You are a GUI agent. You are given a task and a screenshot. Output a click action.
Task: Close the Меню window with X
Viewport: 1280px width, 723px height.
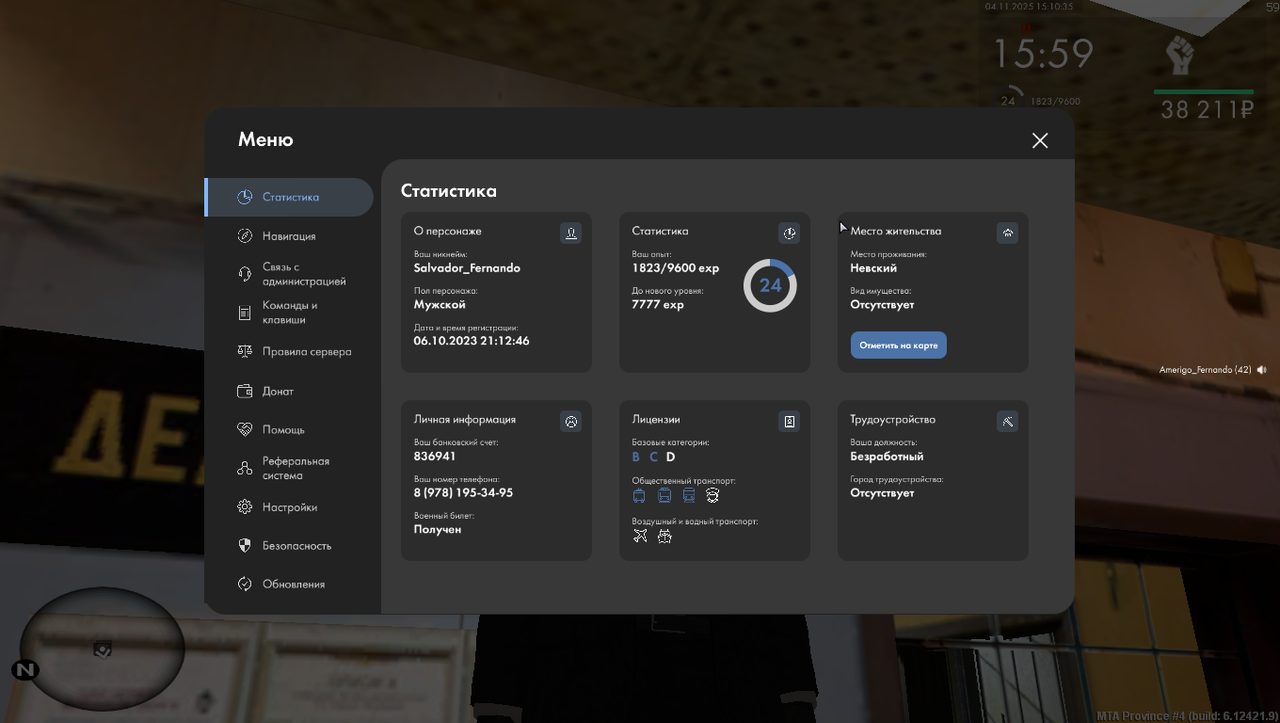coord(1040,141)
